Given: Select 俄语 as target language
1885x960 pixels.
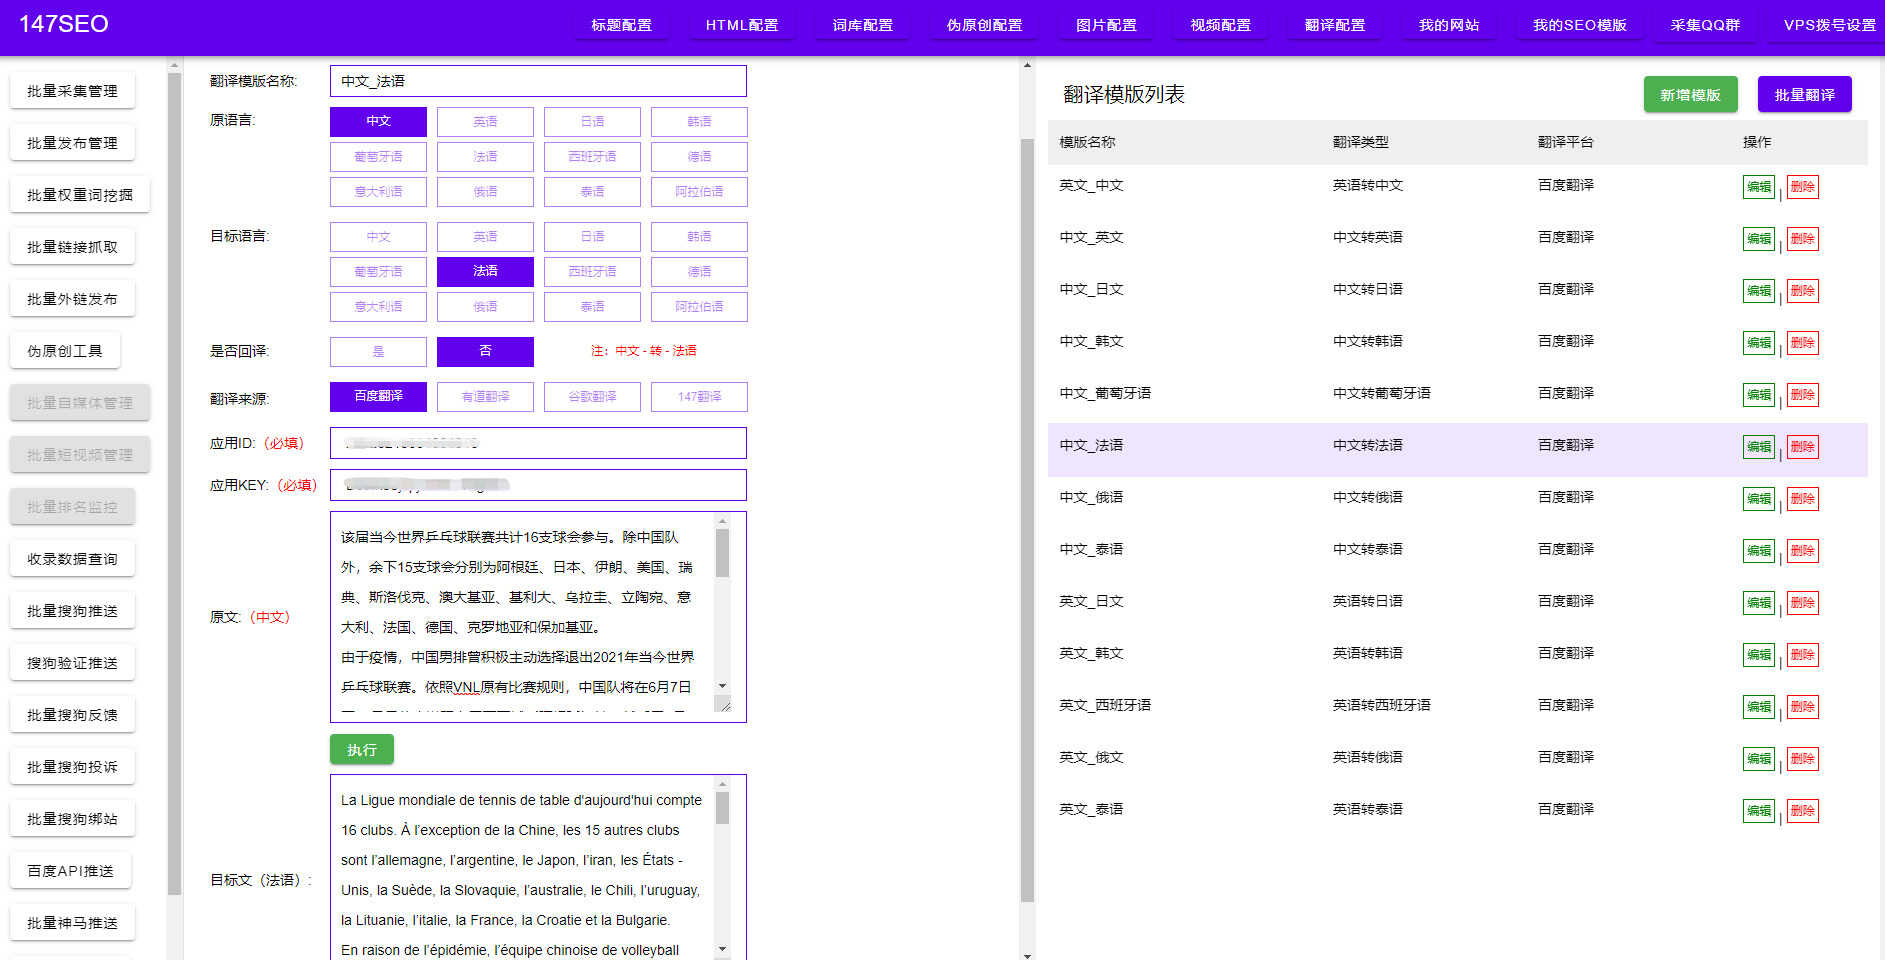Looking at the screenshot, I should 485,307.
